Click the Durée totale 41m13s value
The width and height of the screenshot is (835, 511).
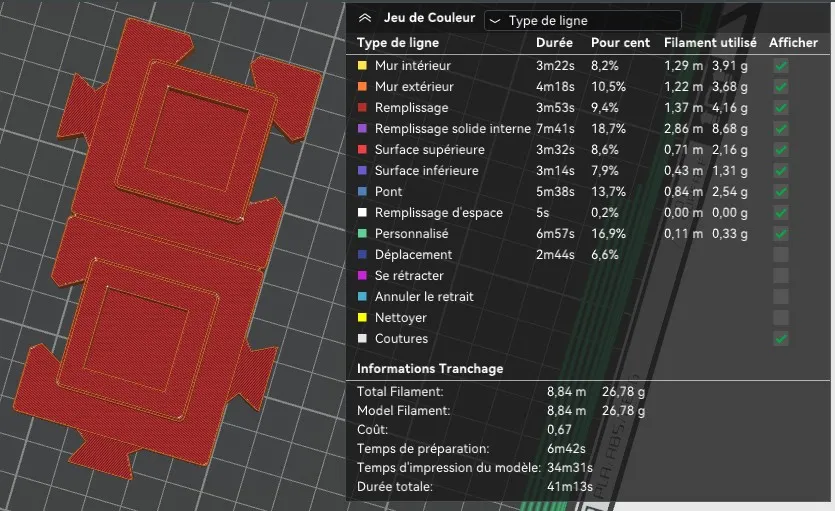point(570,487)
